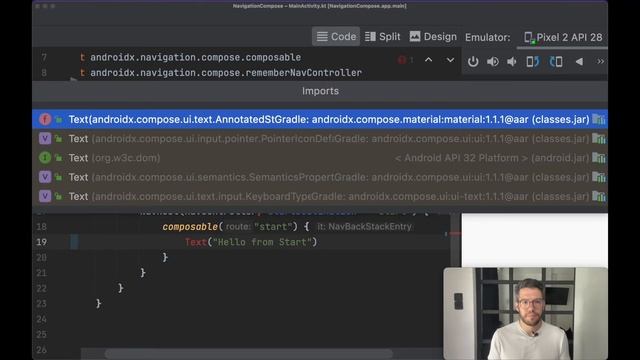Click the emulator back triangle icon

[579, 62]
